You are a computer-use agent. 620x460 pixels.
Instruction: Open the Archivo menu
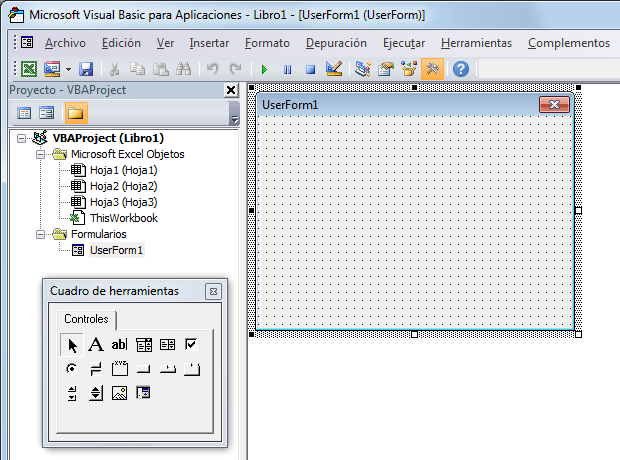(x=65, y=43)
